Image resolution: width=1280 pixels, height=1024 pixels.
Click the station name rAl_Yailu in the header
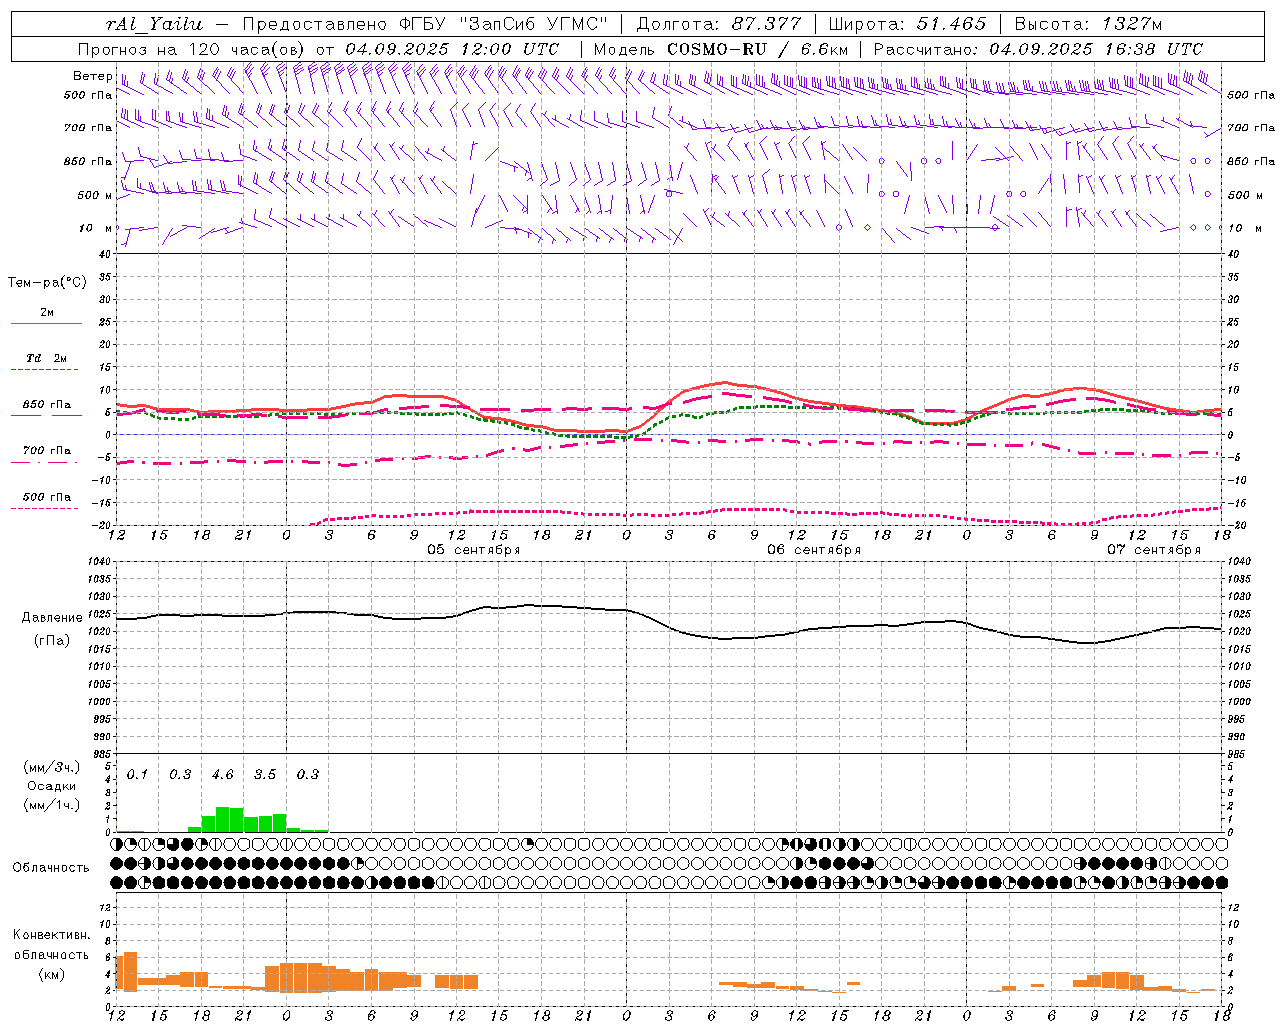point(154,24)
